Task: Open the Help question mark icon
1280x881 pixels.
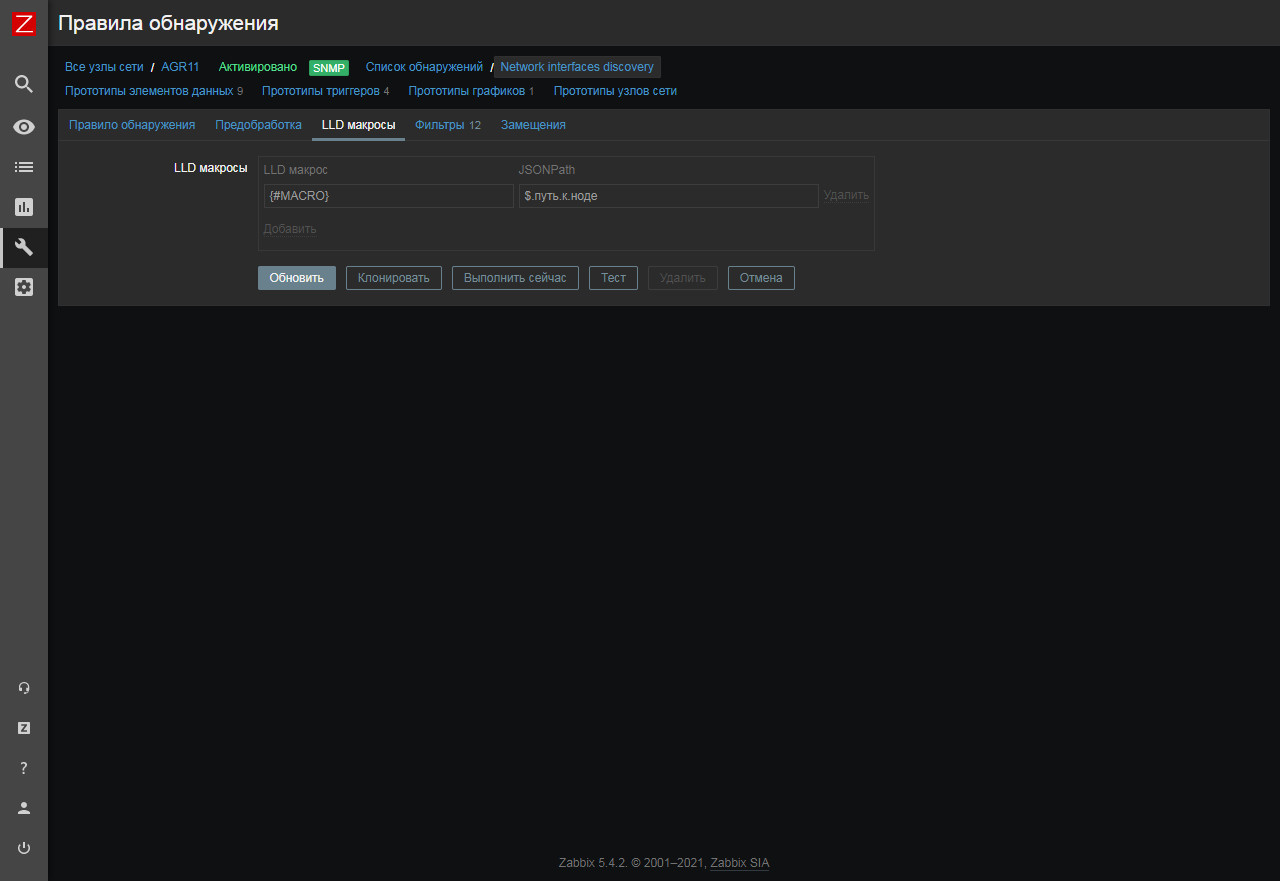Action: coord(24,768)
